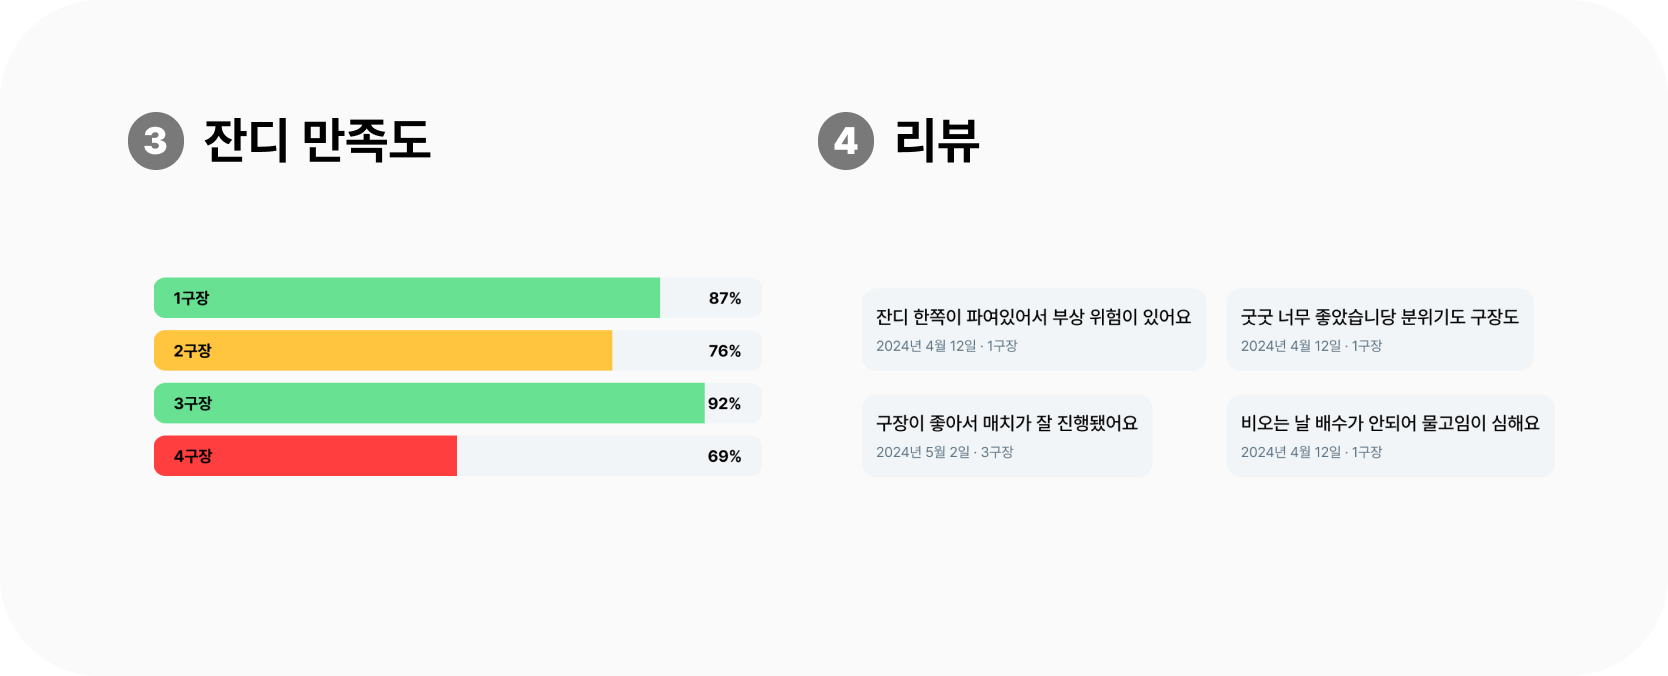Click the 76% value label
This screenshot has height=676, width=1668.
point(725,351)
